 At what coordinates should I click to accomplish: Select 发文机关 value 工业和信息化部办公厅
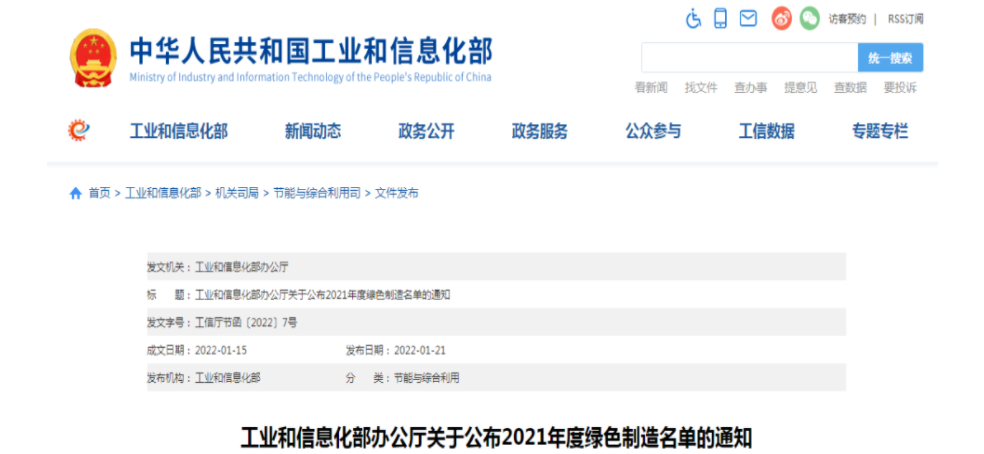coord(242,267)
